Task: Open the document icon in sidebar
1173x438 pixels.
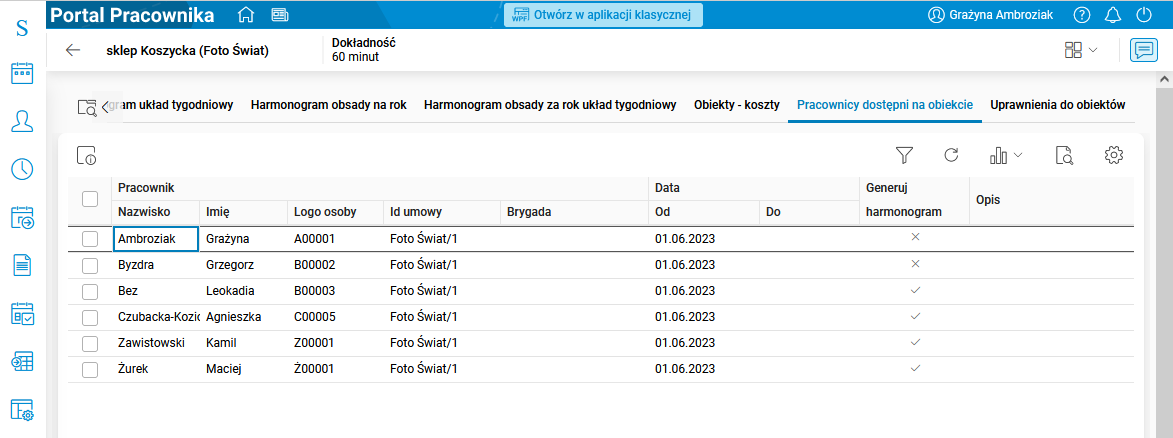Action: click(x=22, y=265)
